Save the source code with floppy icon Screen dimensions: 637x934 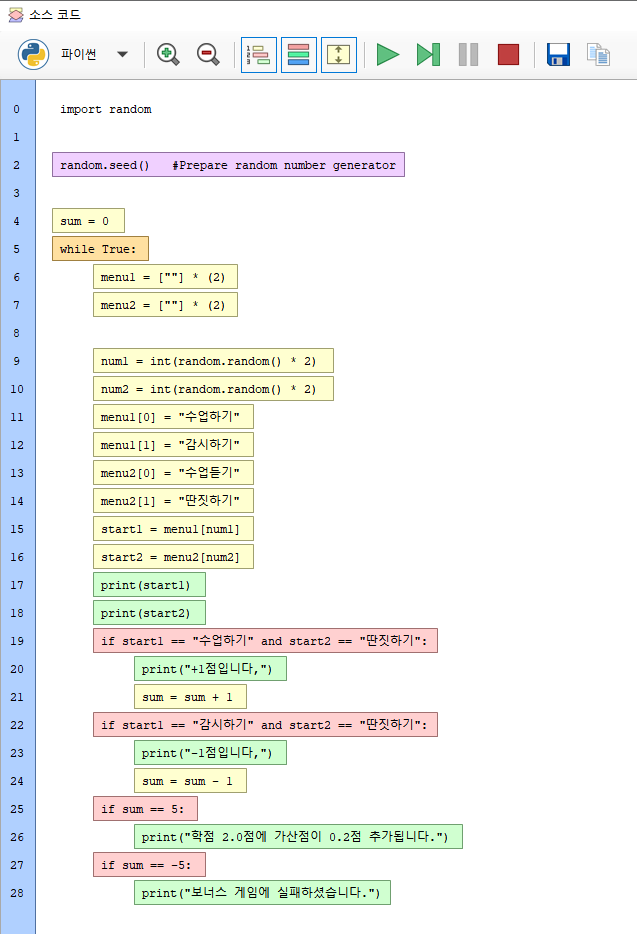(558, 55)
